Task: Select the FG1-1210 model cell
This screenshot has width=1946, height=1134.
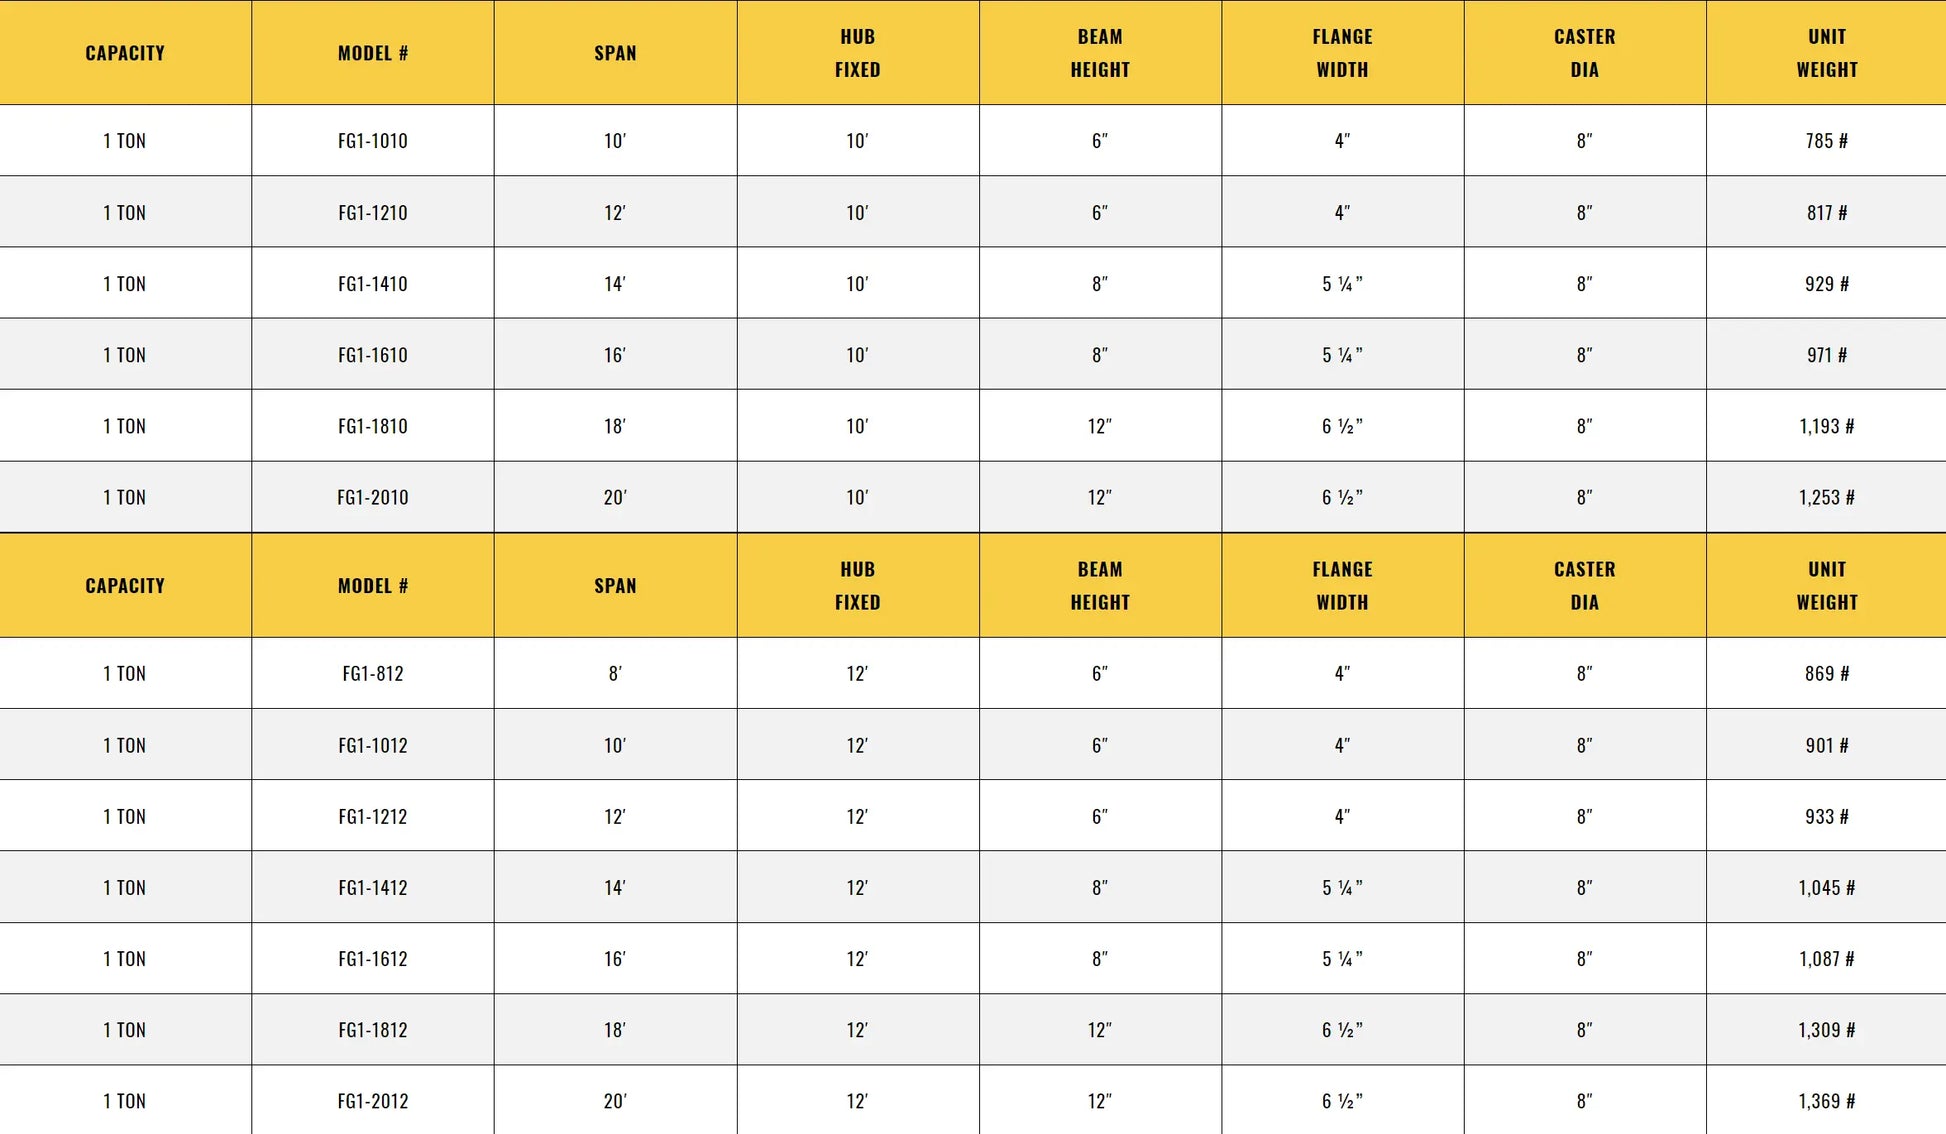Action: click(x=373, y=213)
